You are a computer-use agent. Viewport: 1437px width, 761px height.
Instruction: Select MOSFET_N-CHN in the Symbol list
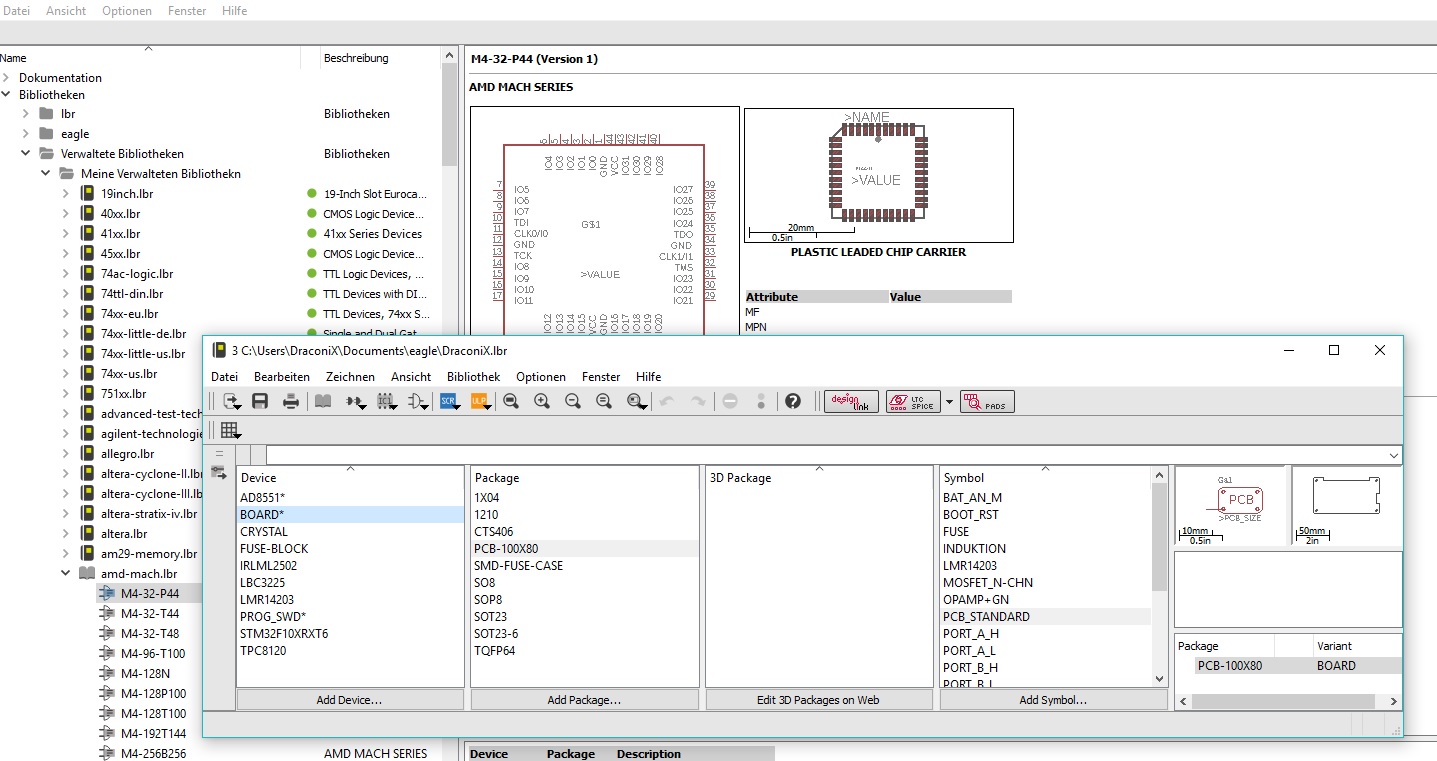coord(988,583)
